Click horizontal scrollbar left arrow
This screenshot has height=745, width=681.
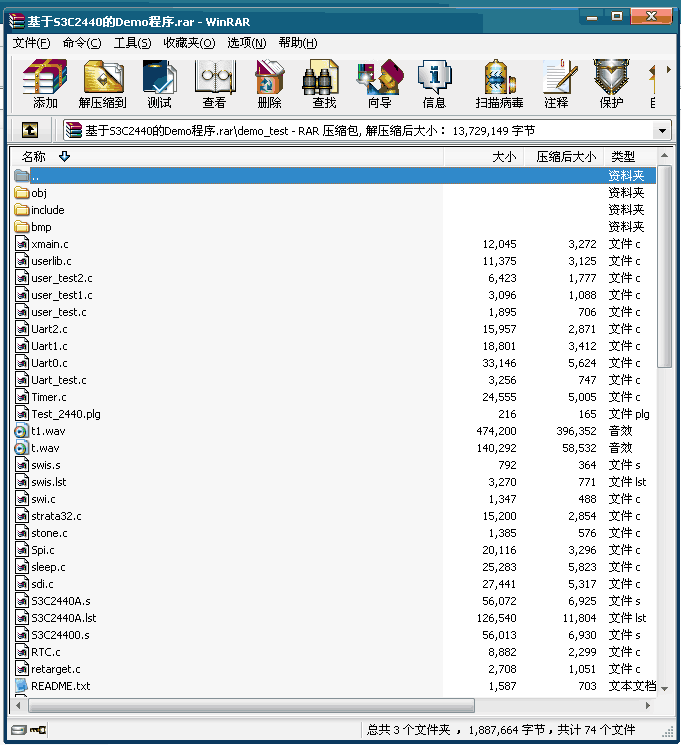pyautogui.click(x=19, y=706)
